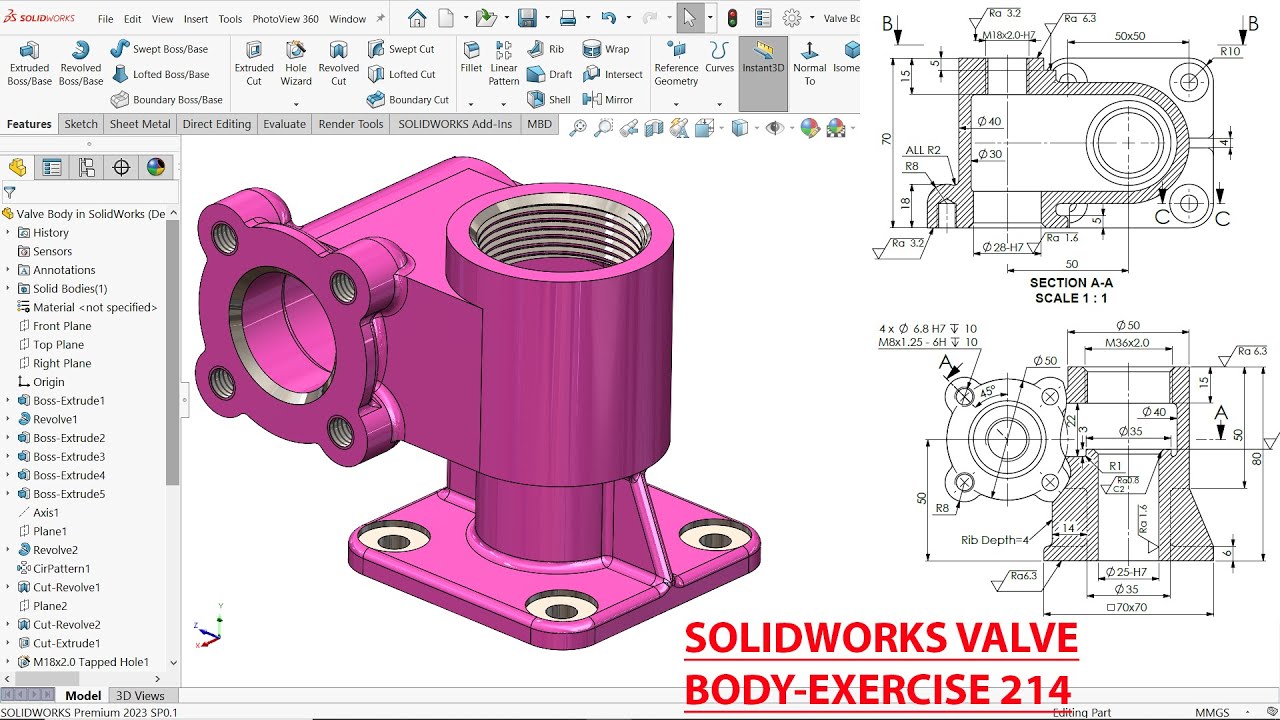Image resolution: width=1280 pixels, height=720 pixels.
Task: Click the Print icon
Action: tap(568, 18)
